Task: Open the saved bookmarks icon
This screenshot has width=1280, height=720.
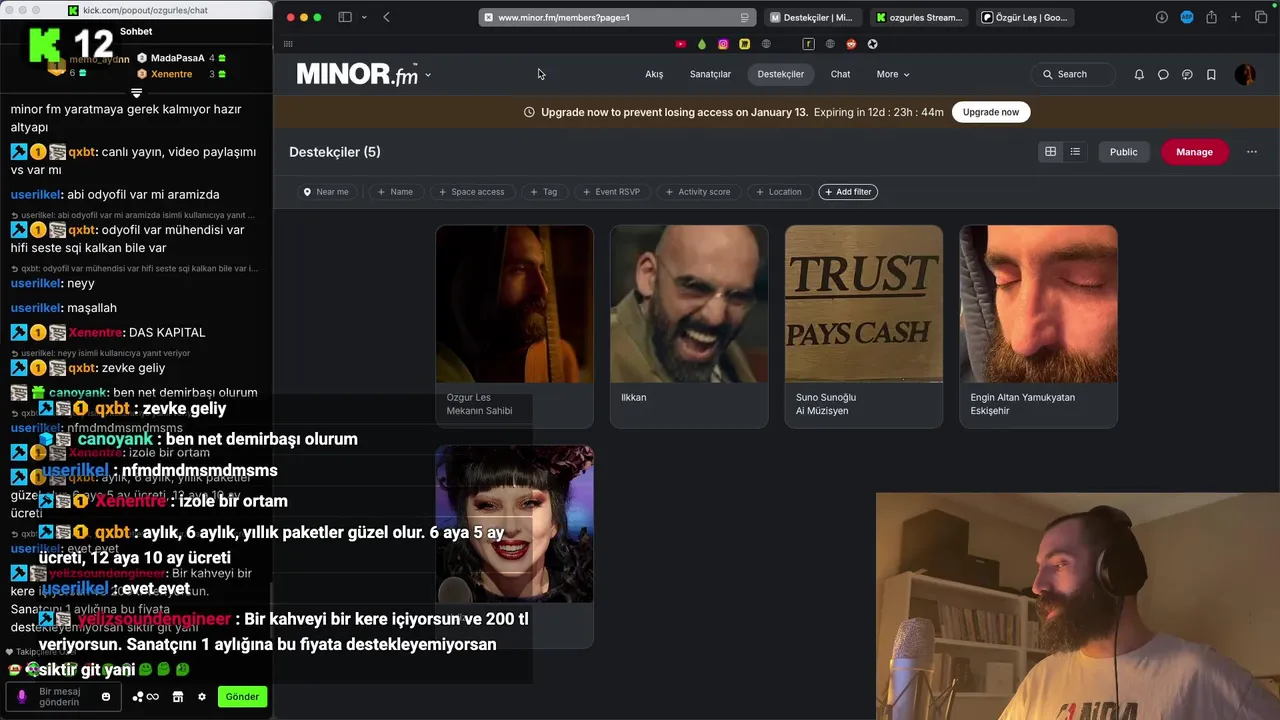Action: pos(1211,74)
